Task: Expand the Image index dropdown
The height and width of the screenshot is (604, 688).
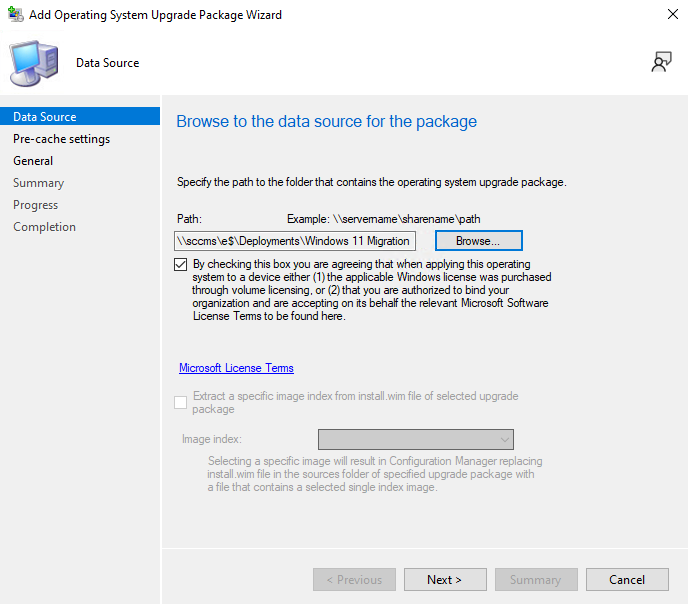Action: 415,439
